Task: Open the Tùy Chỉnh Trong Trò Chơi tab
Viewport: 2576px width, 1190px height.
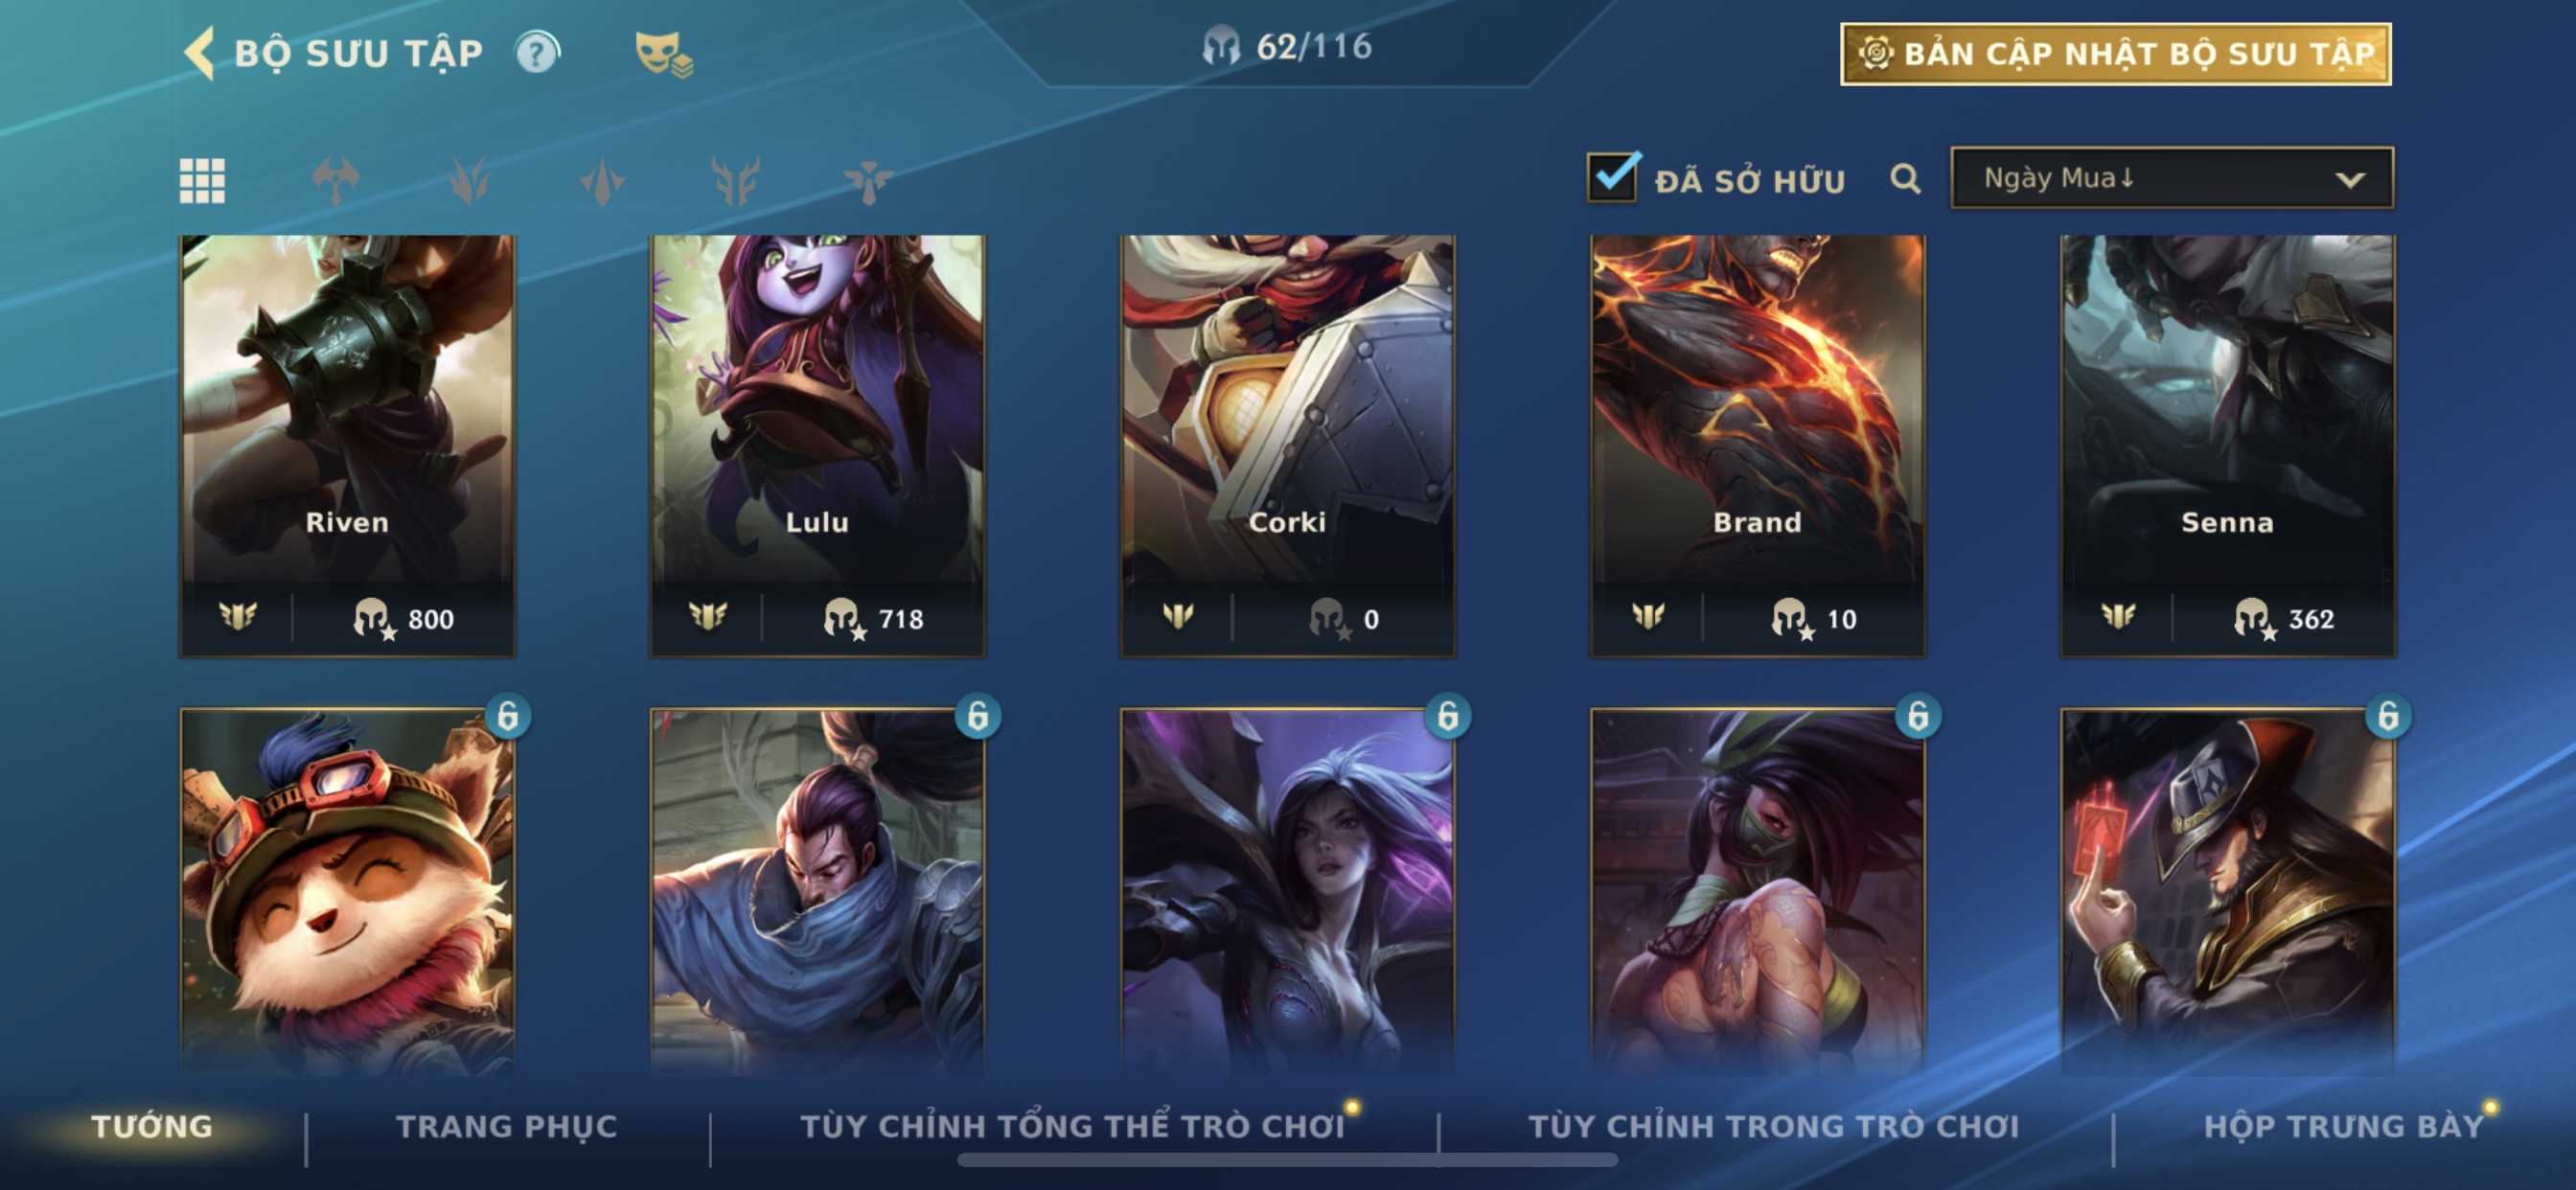Action: coord(1774,1126)
